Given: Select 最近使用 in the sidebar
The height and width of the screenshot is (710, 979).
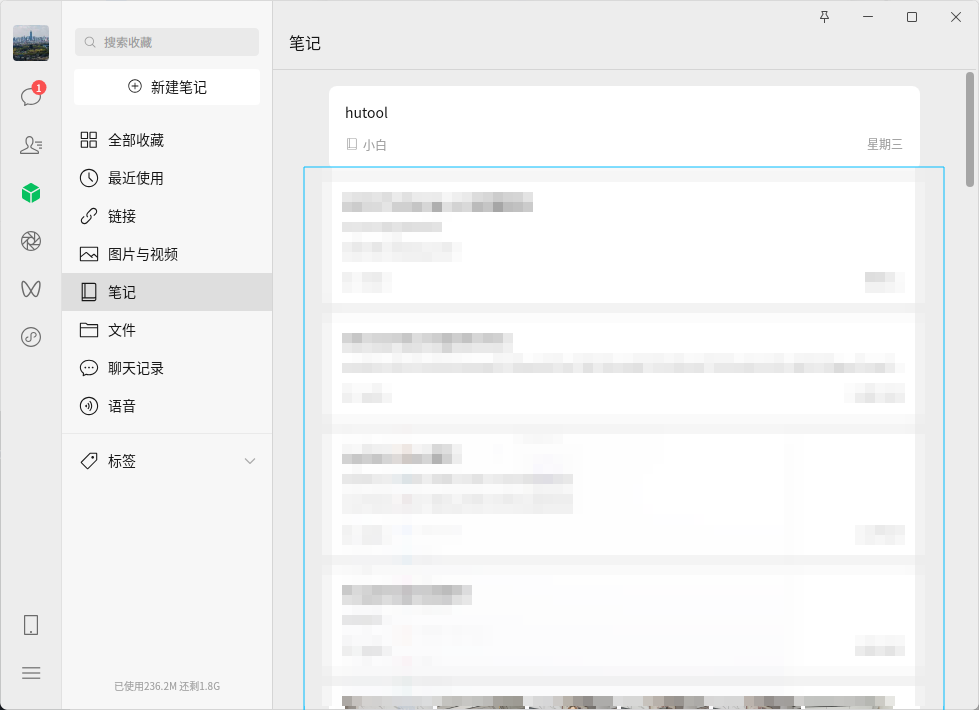Looking at the screenshot, I should [167, 178].
